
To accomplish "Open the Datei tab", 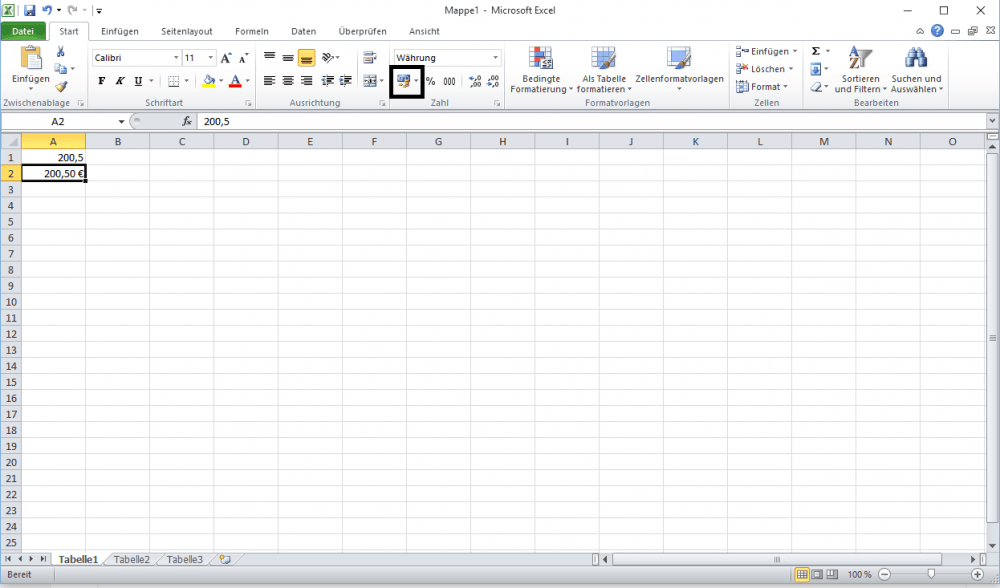I will pyautogui.click(x=23, y=31).
